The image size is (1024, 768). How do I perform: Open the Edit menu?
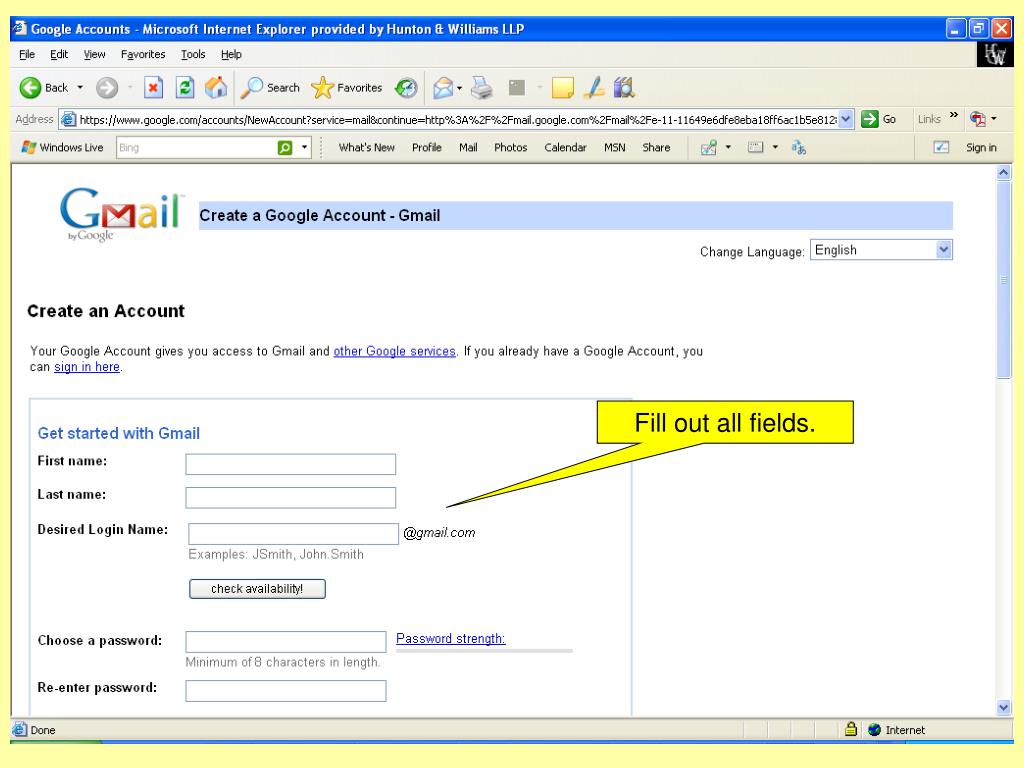[x=59, y=54]
